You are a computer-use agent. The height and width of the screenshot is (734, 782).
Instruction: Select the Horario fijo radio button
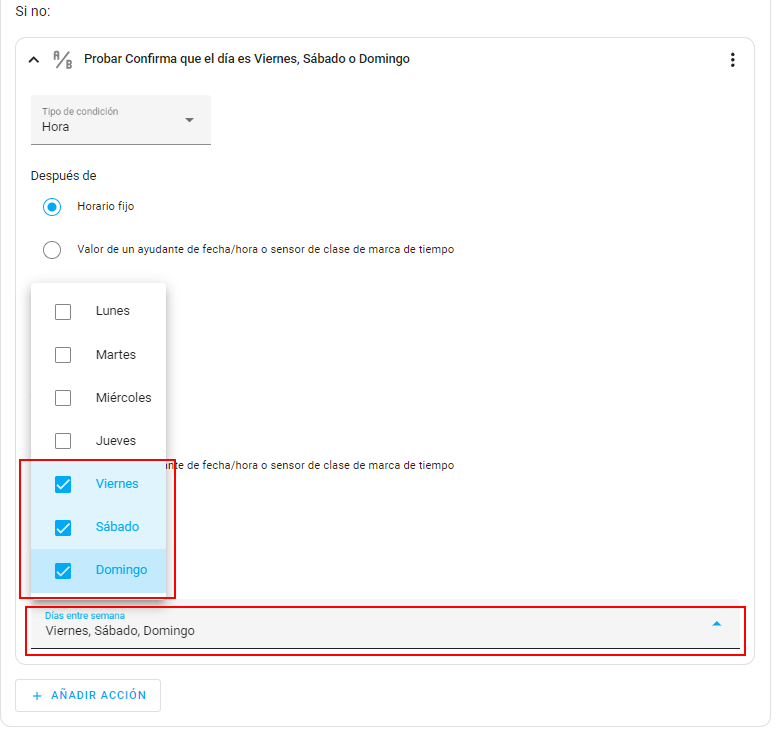click(52, 207)
